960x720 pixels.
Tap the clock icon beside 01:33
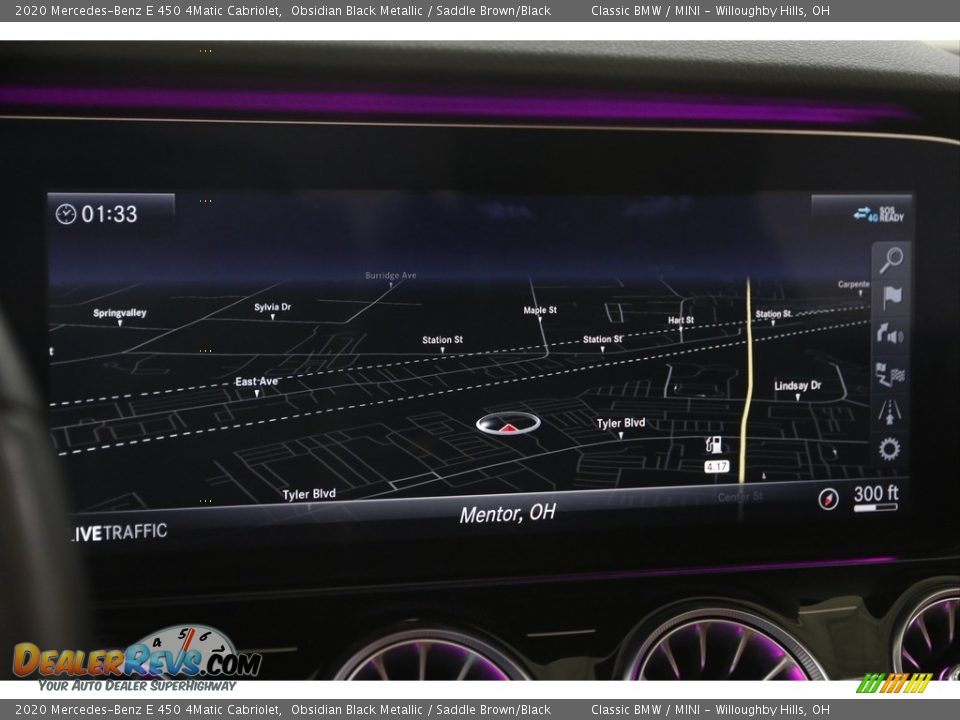(x=66, y=214)
